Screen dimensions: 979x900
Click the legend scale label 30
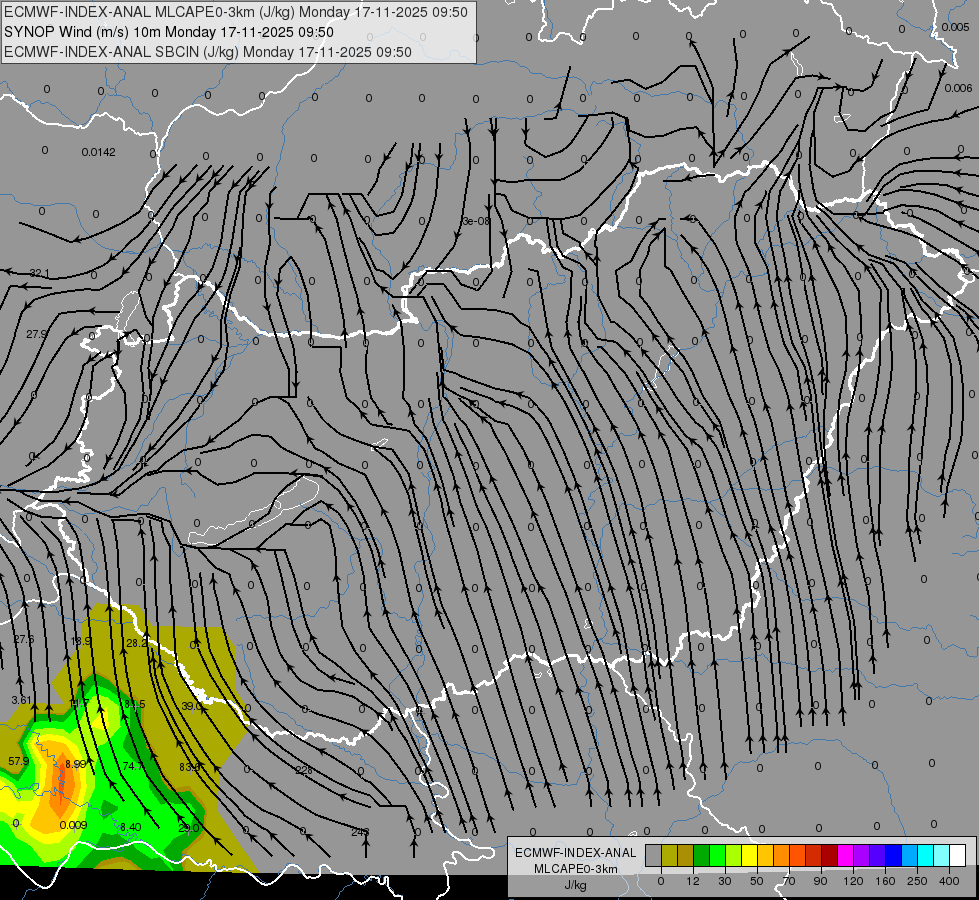coord(724,881)
